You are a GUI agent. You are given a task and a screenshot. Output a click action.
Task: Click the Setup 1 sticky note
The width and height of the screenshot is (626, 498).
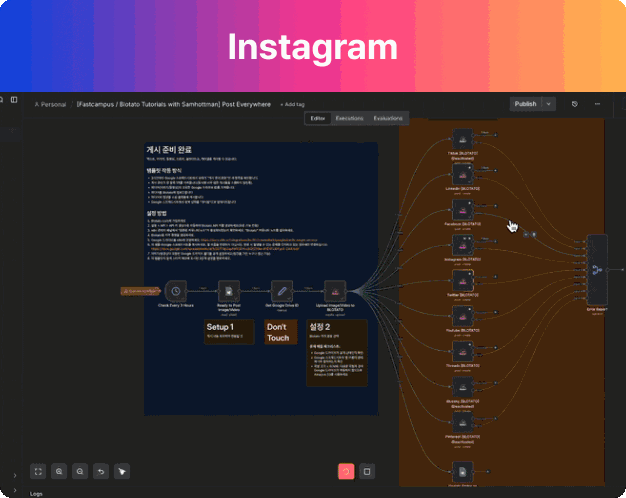tap(229, 332)
